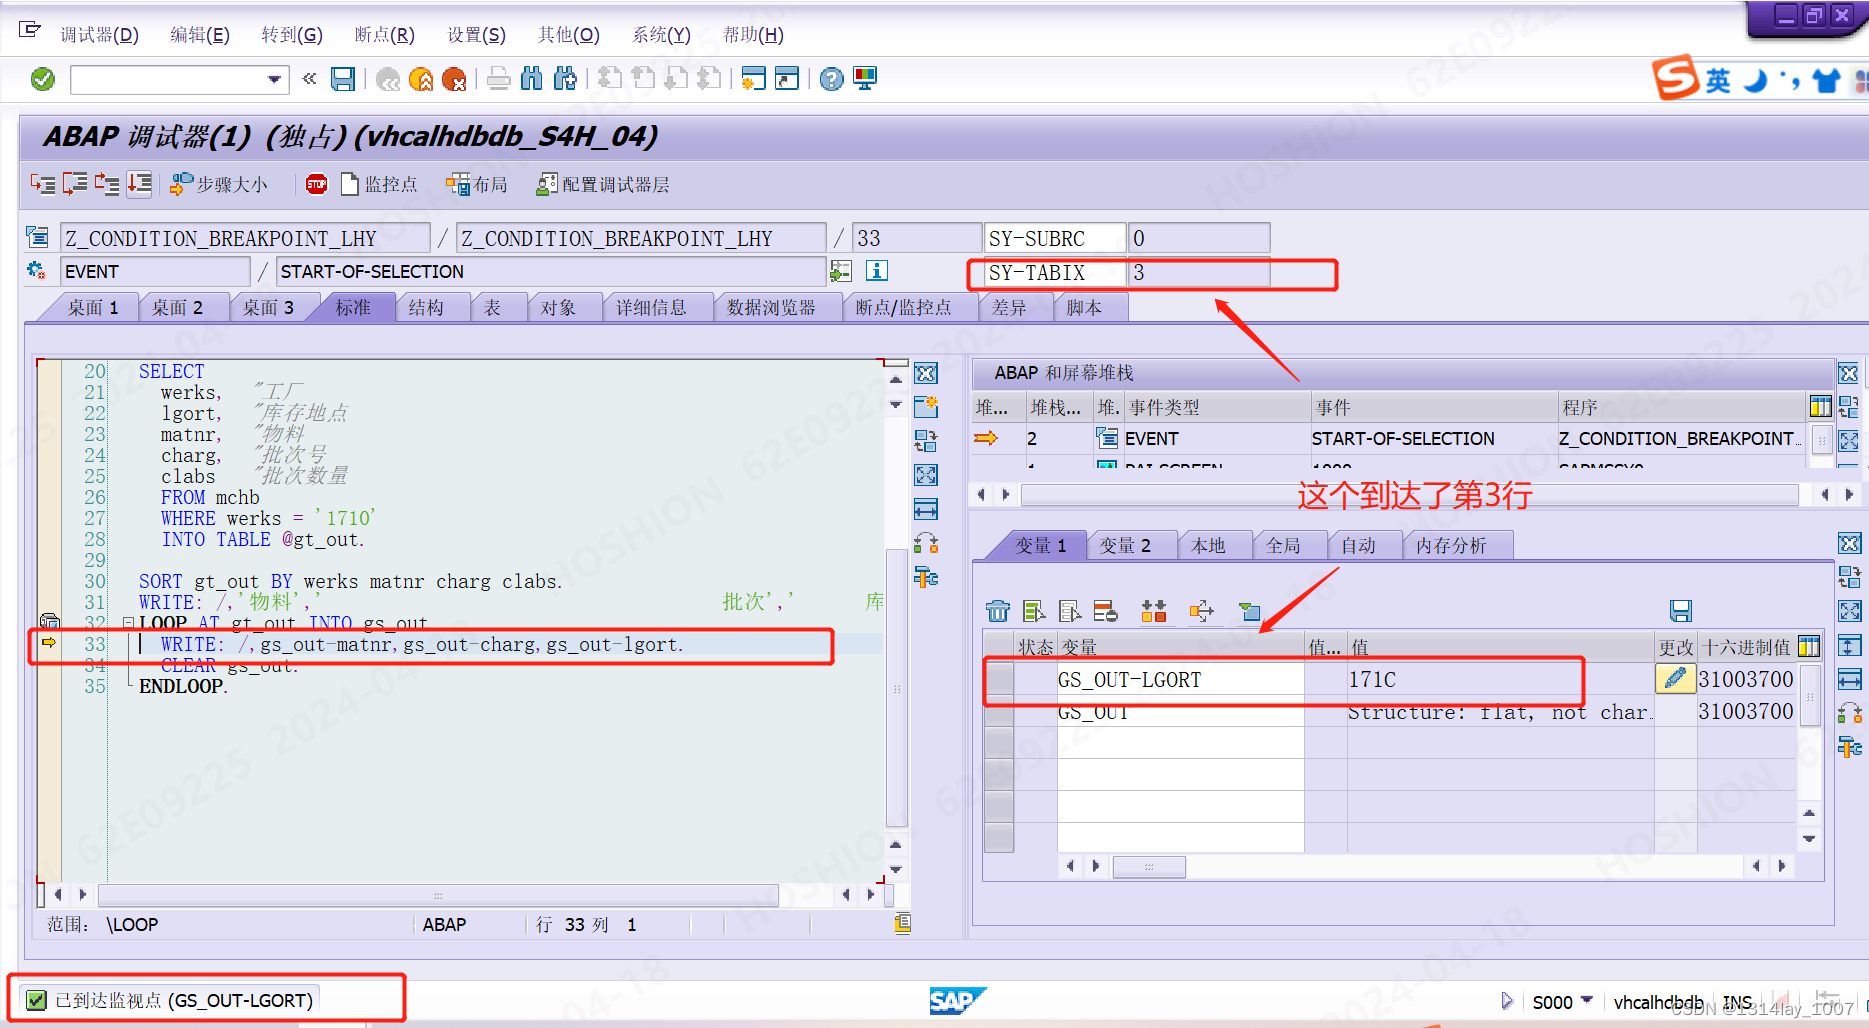Click the Single Step debugger icon
This screenshot has height=1028, width=1869.
coord(43,184)
